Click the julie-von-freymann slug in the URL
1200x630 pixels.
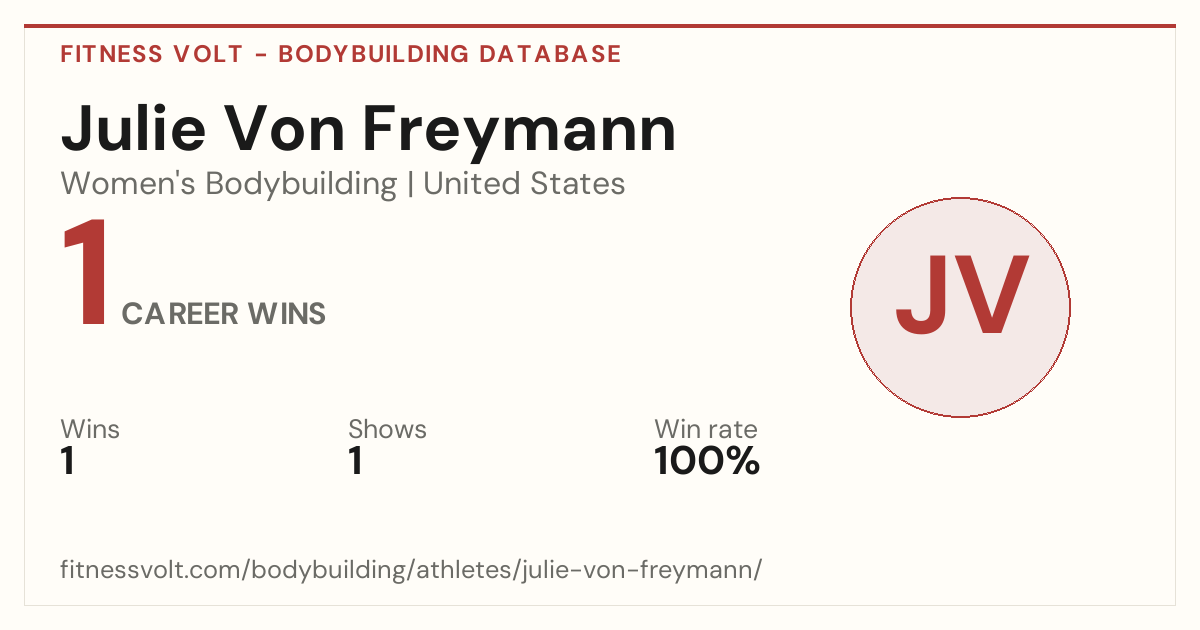point(638,570)
